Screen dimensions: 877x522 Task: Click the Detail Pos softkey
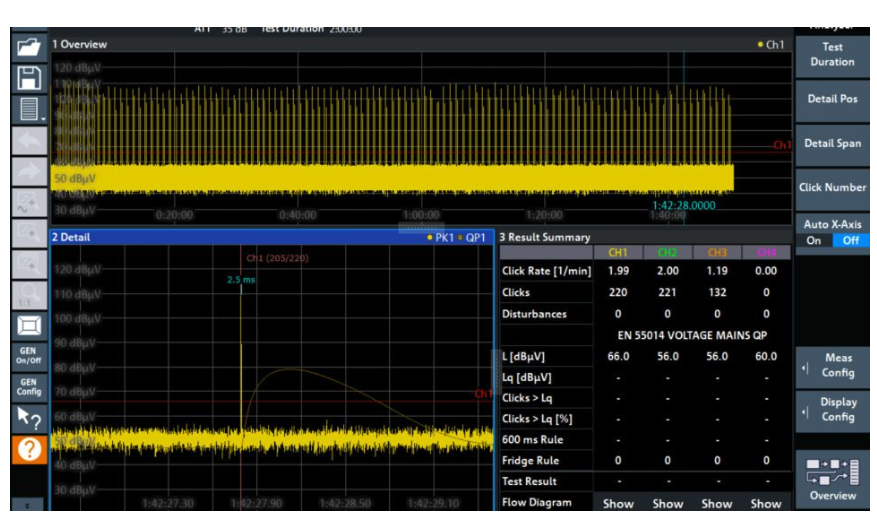(x=832, y=99)
